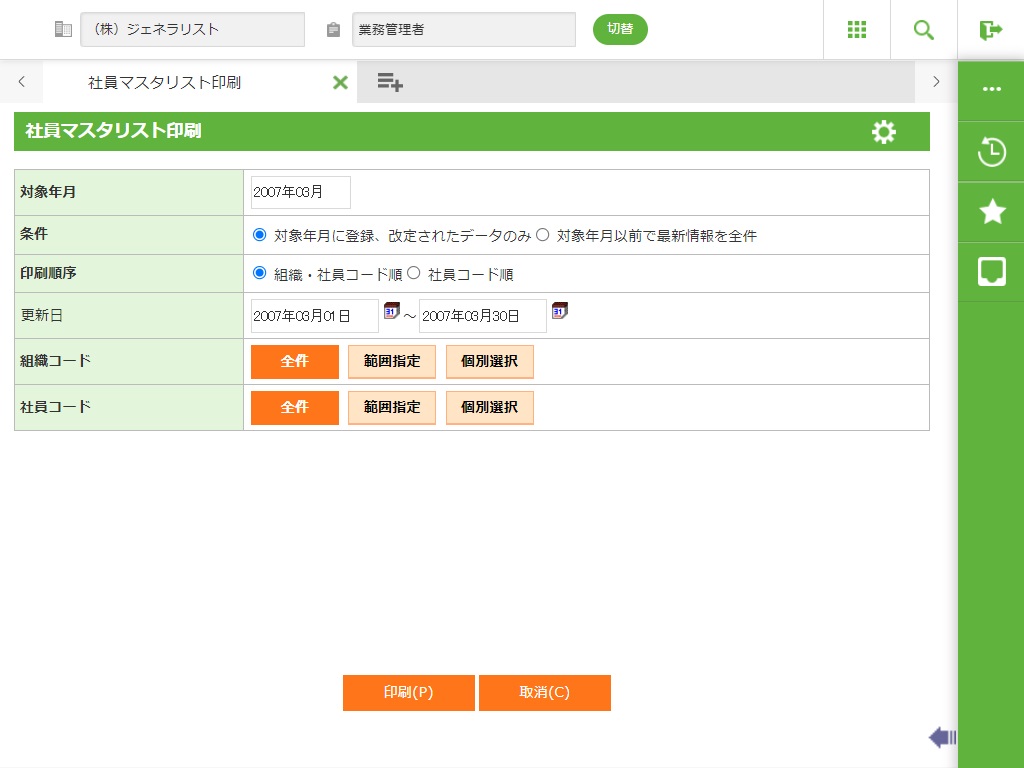This screenshot has height=768, width=1024.
Task: Open the three-dots more menu in sidebar
Action: 991,89
